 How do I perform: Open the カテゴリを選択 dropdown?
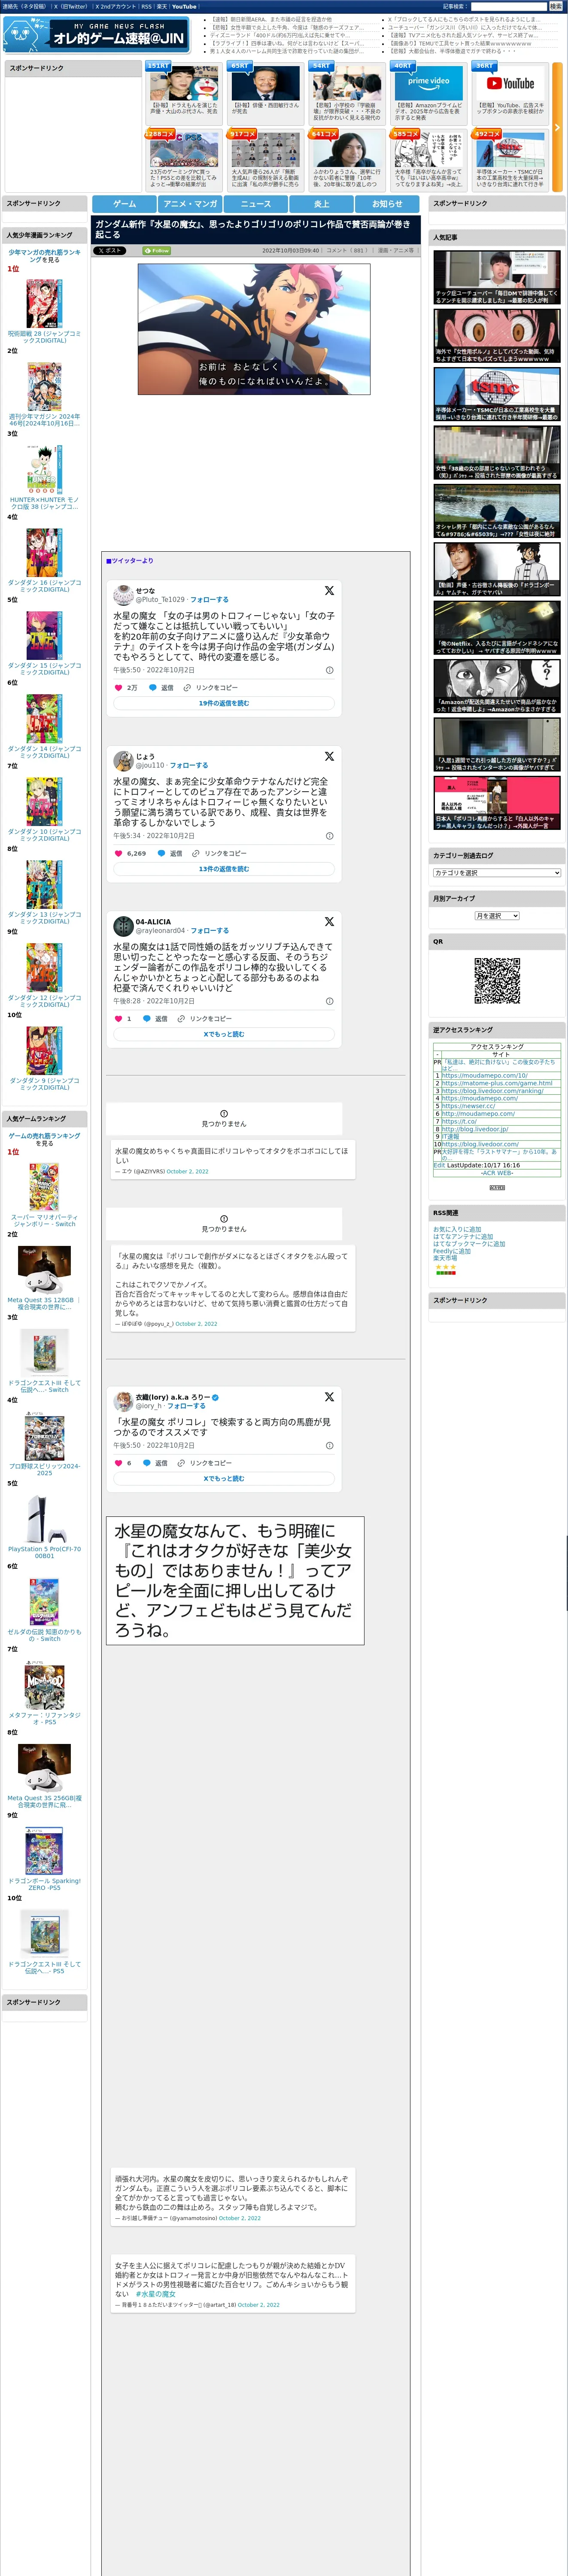497,872
